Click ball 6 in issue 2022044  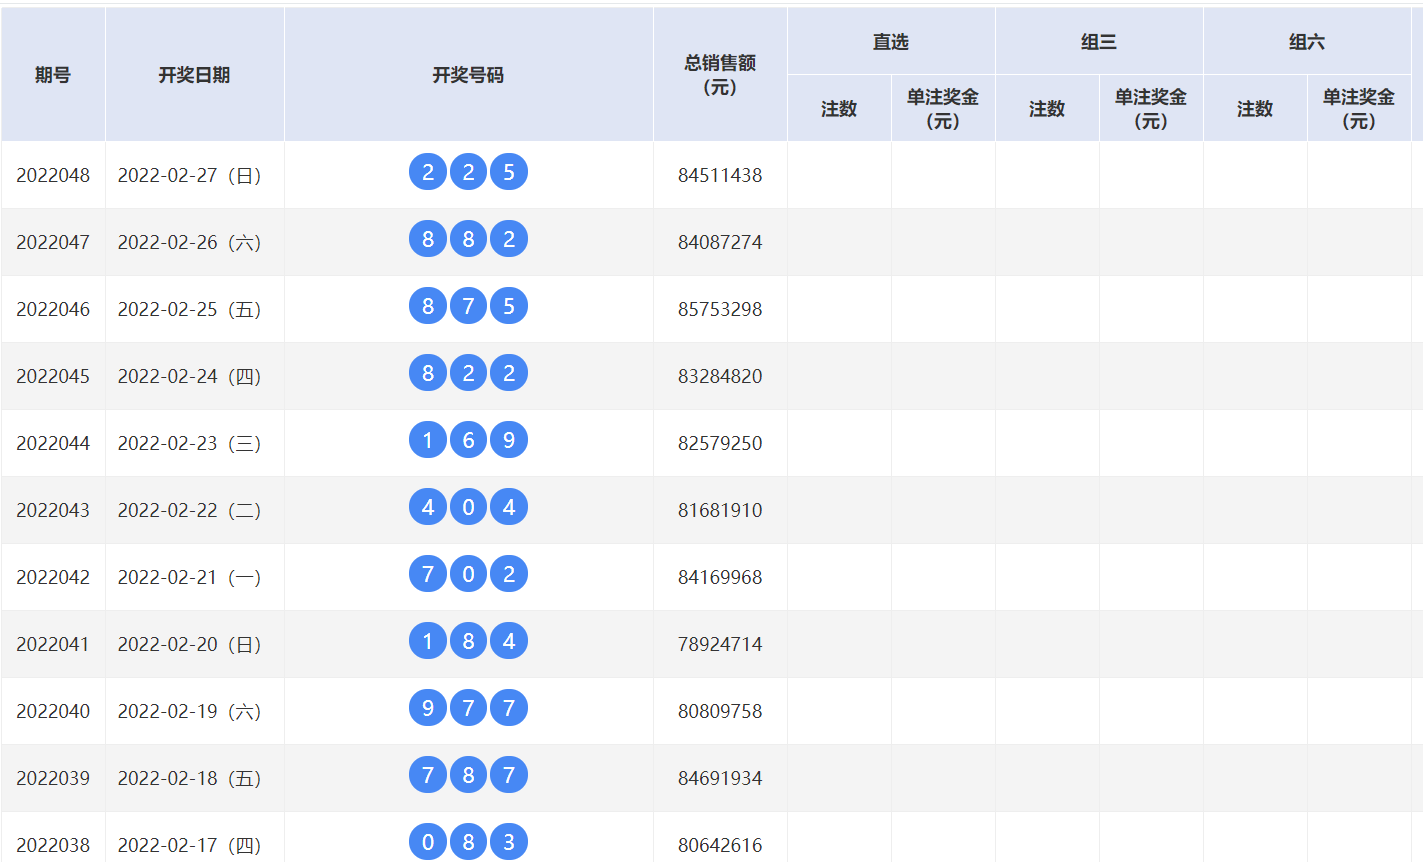pyautogui.click(x=468, y=440)
